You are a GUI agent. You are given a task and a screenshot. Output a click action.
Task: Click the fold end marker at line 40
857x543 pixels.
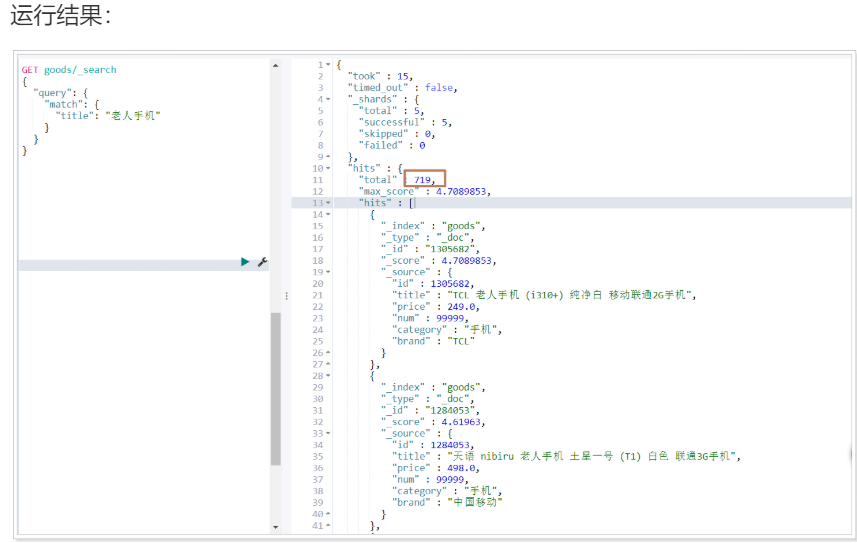[x=328, y=514]
